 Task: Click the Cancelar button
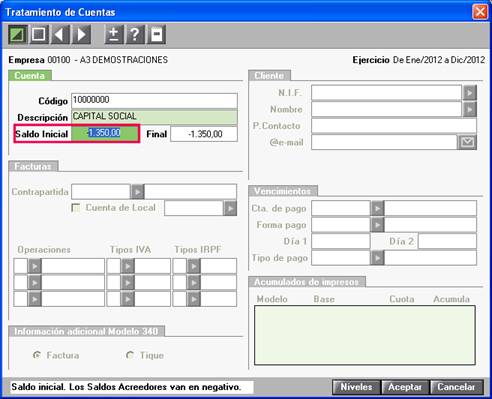[456, 387]
